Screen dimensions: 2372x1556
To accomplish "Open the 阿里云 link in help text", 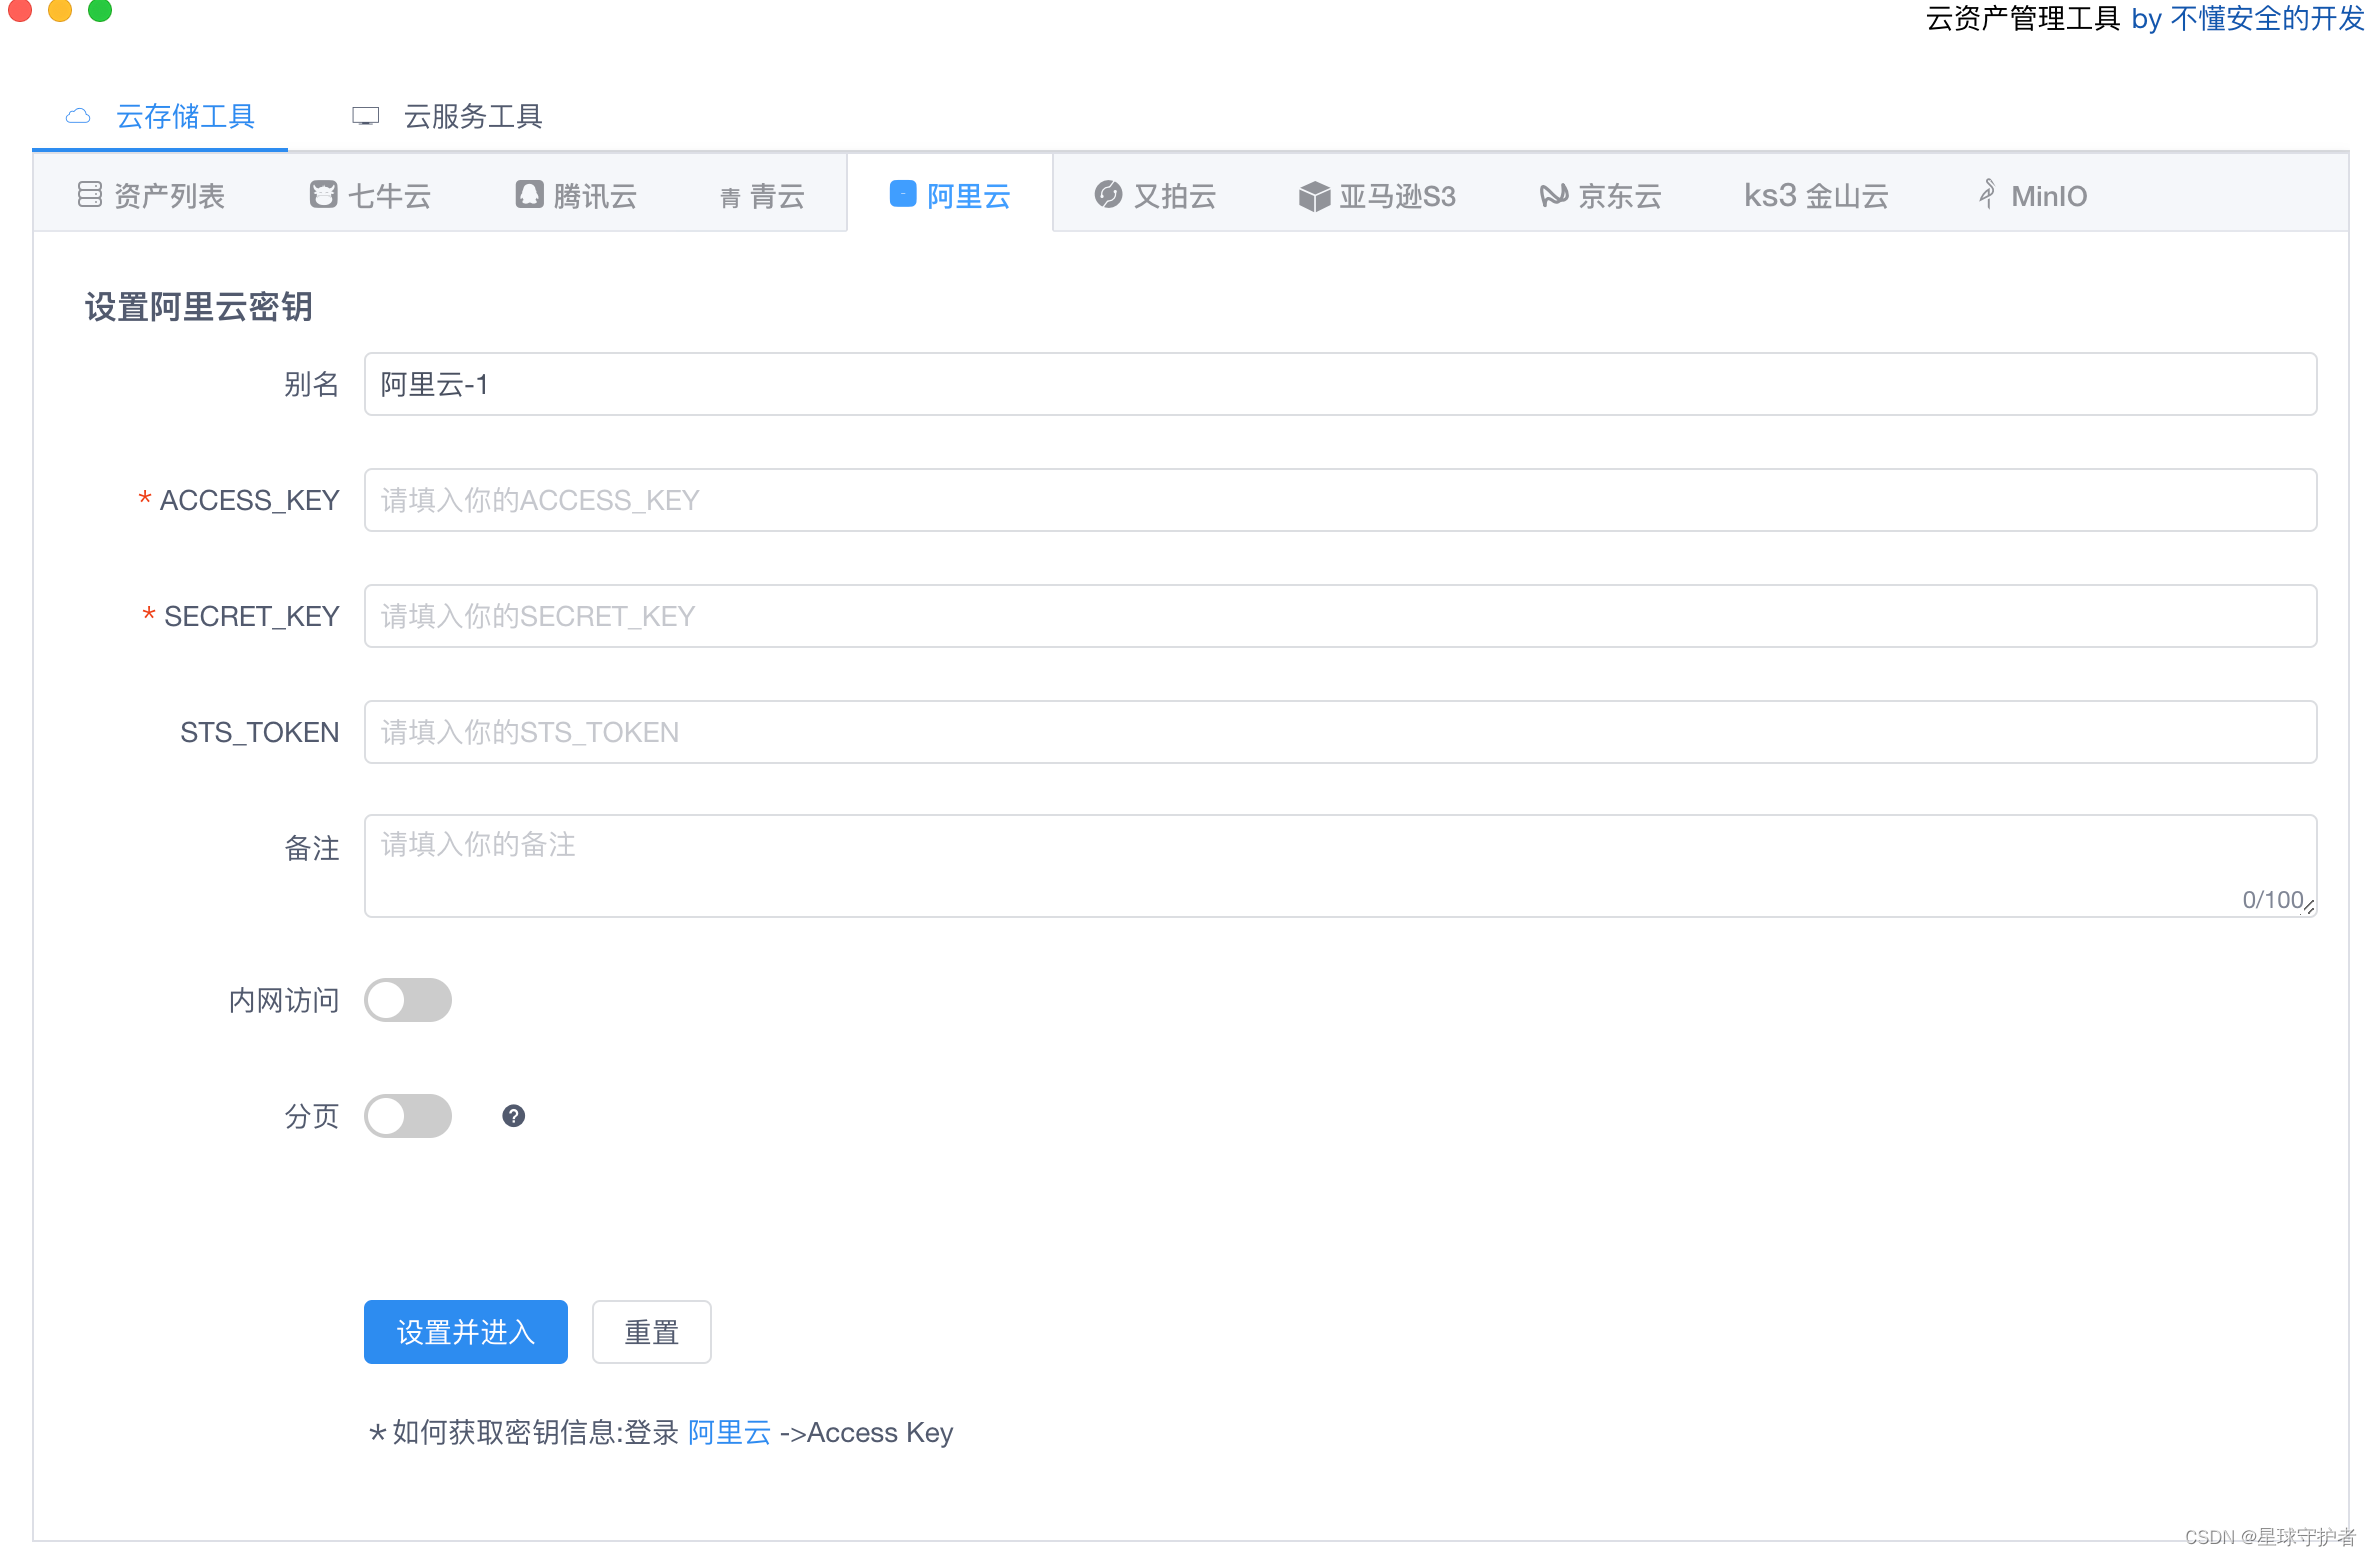I will [x=729, y=1432].
